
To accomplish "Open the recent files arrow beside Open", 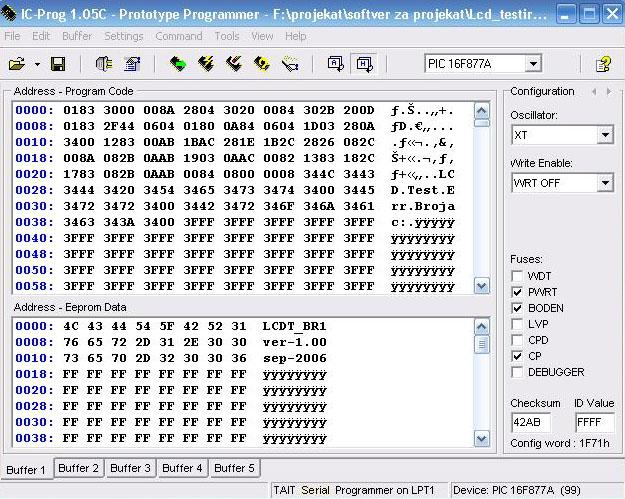I will point(37,64).
